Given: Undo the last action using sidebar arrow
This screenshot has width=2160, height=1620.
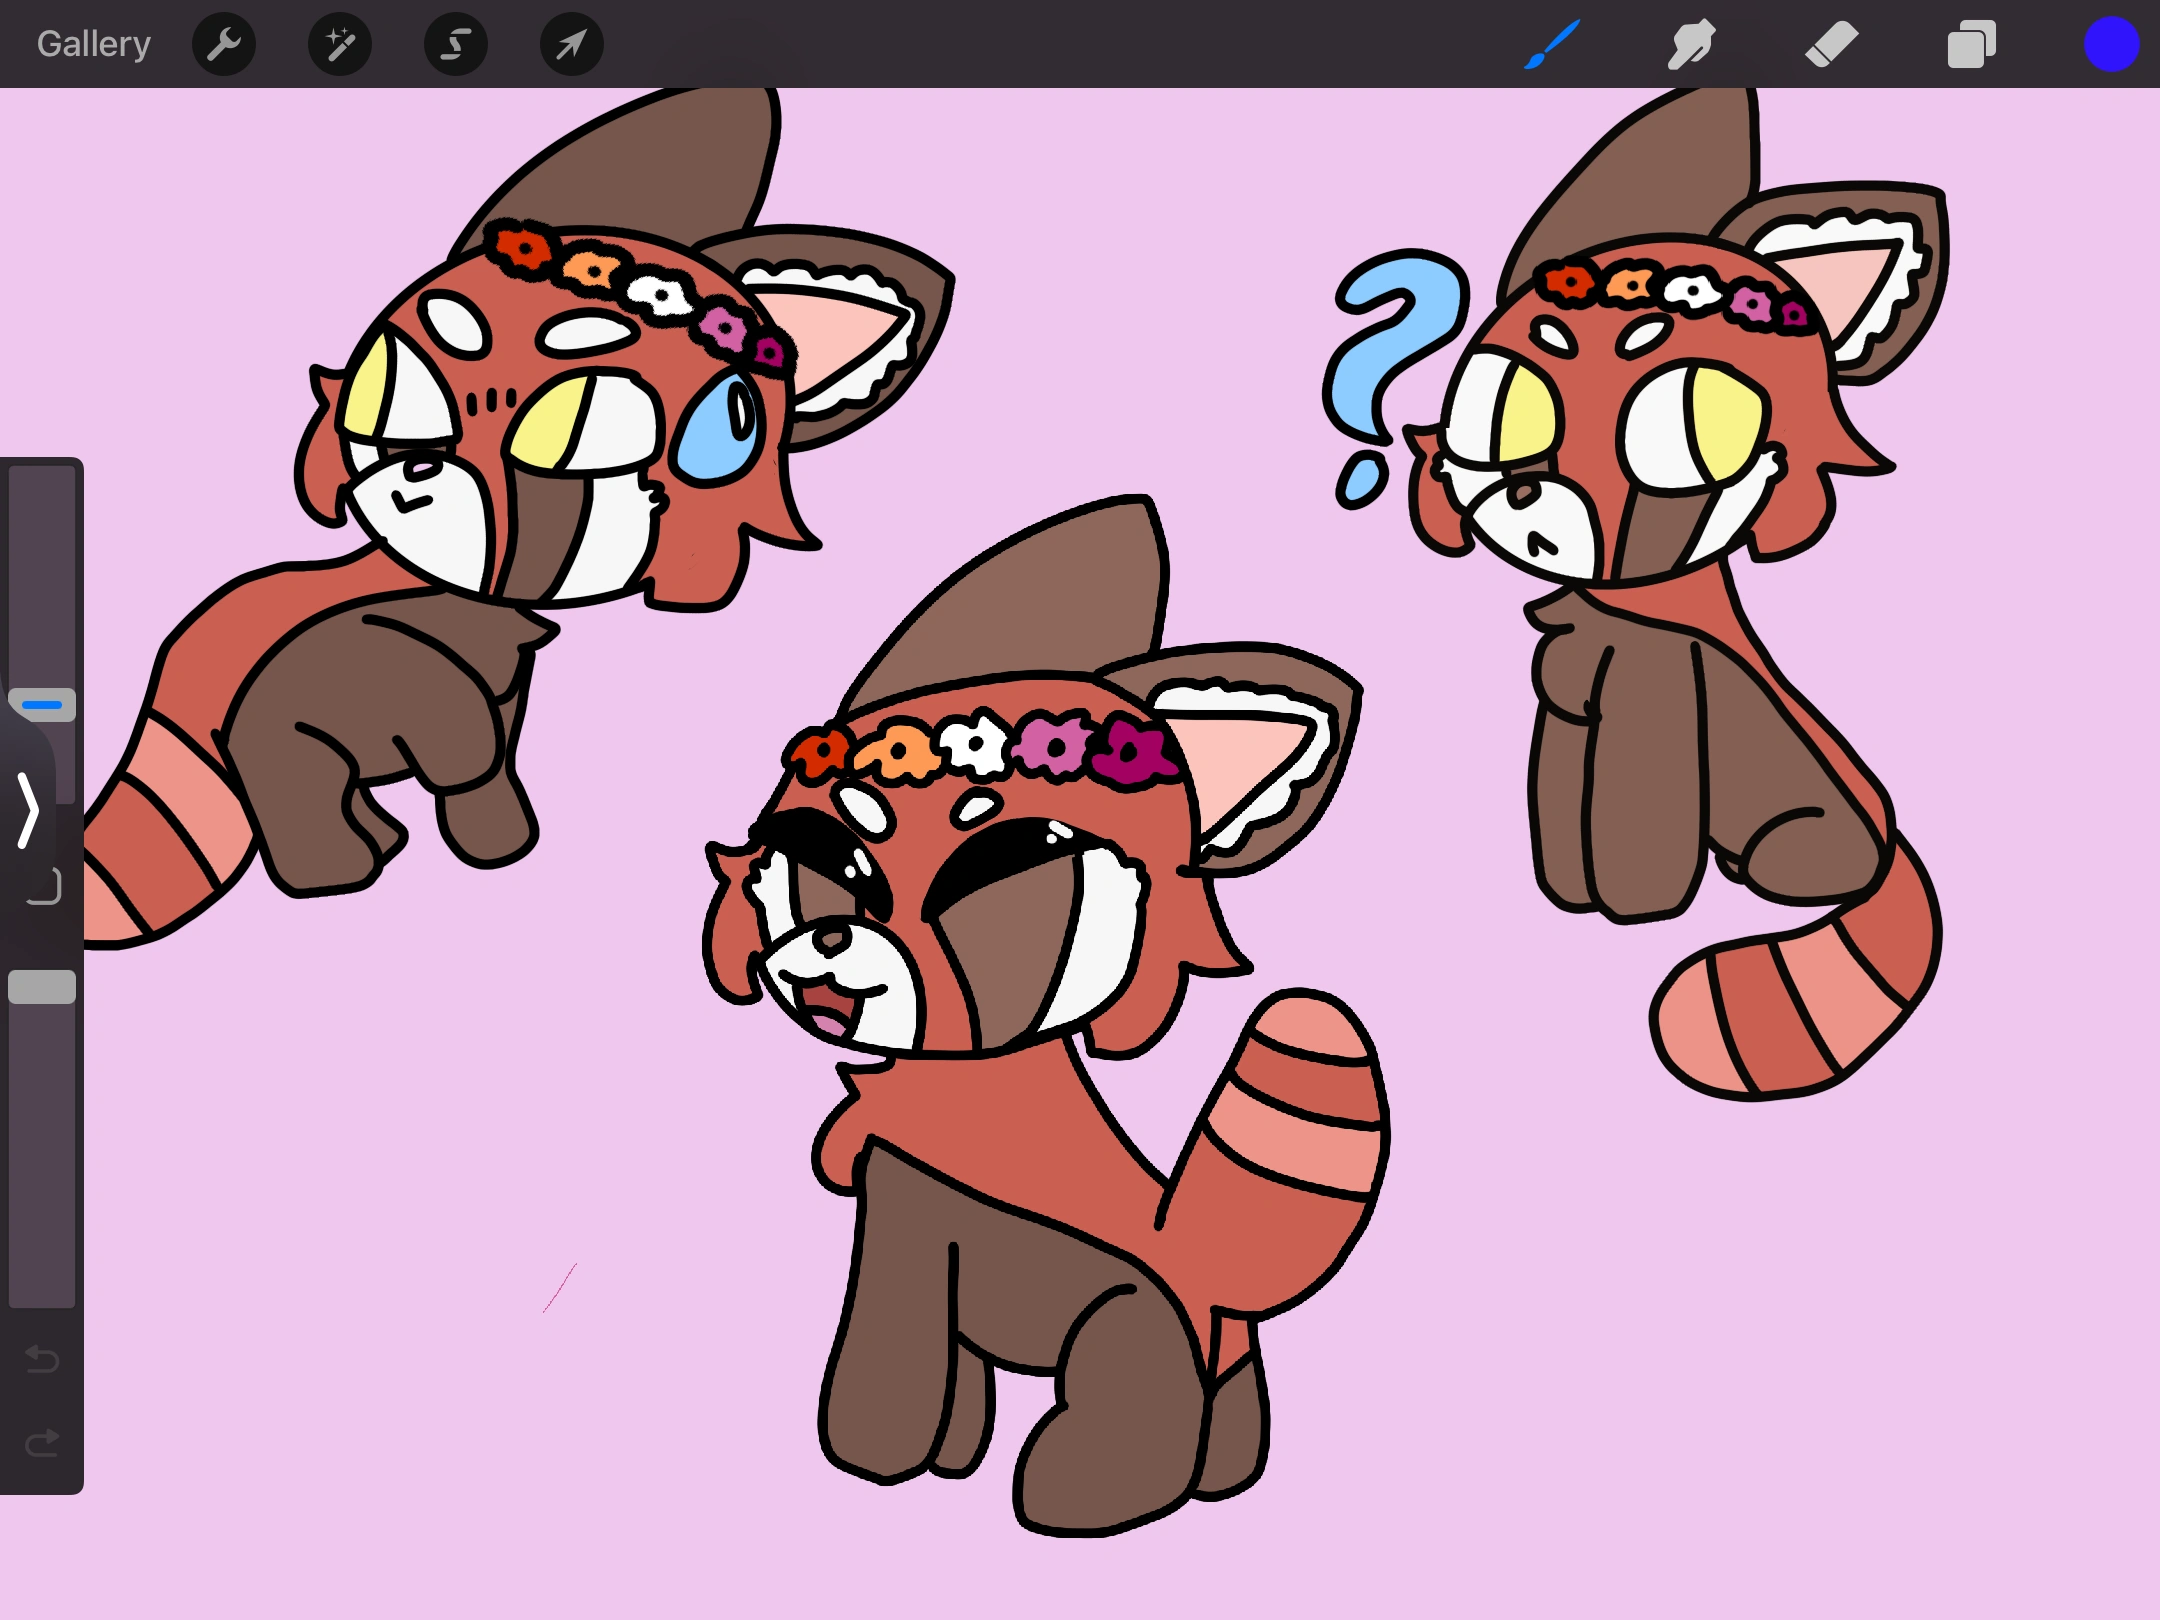Looking at the screenshot, I should 42,1359.
